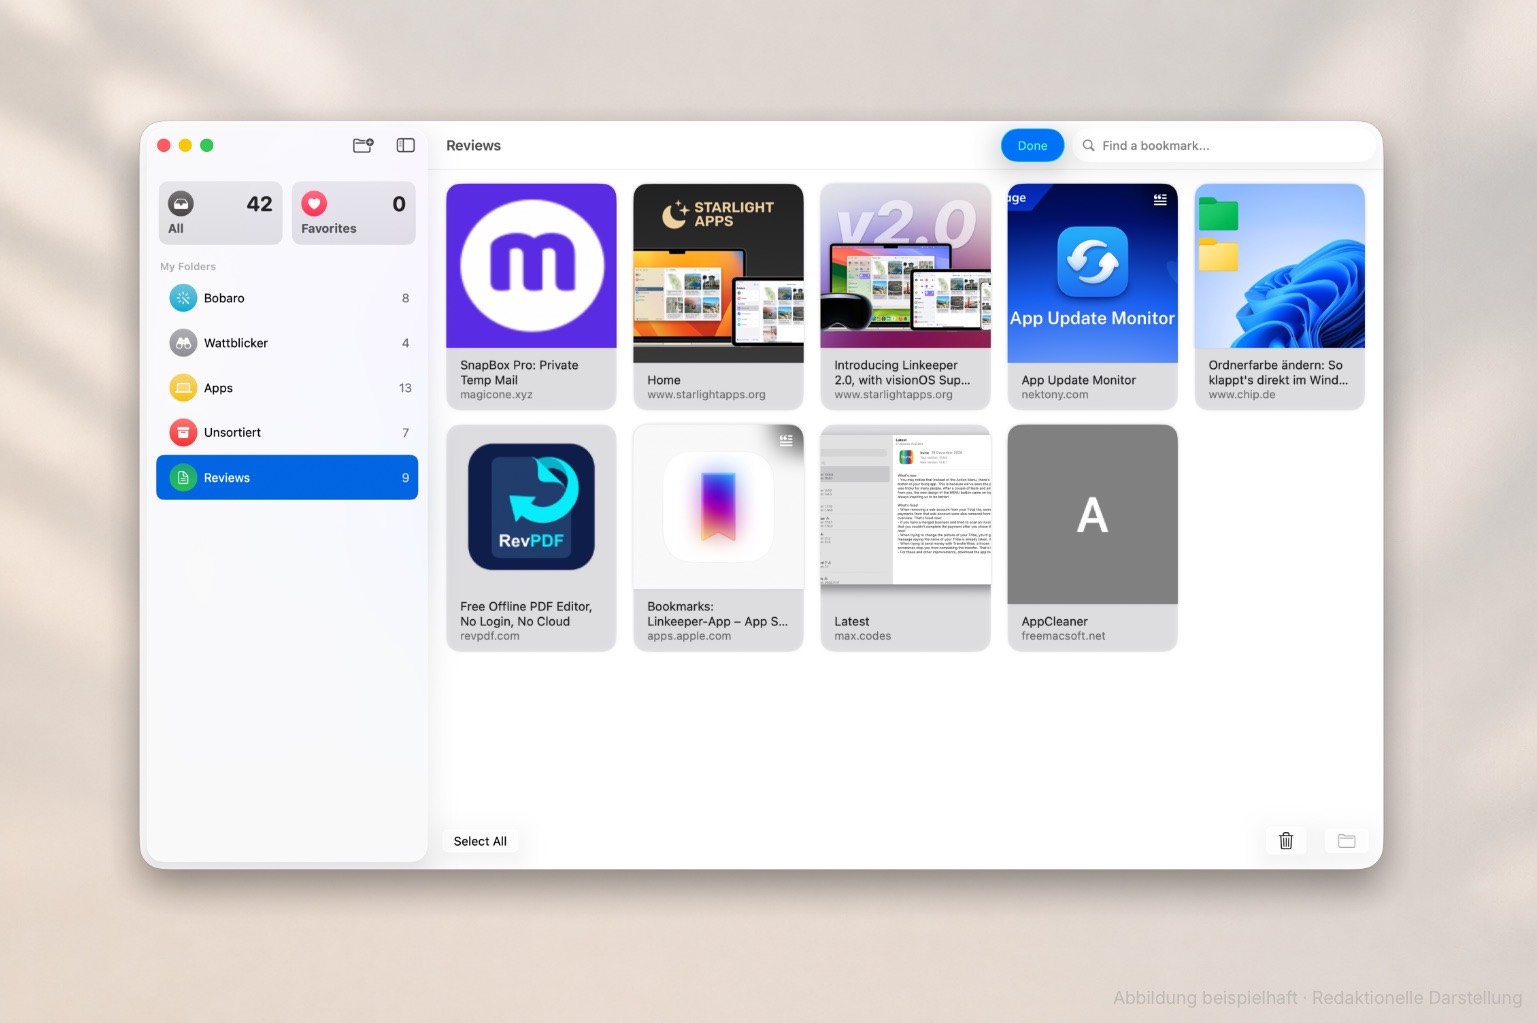Click note badge on App Update Monitor card
This screenshot has height=1023, width=1537.
pos(1160,199)
